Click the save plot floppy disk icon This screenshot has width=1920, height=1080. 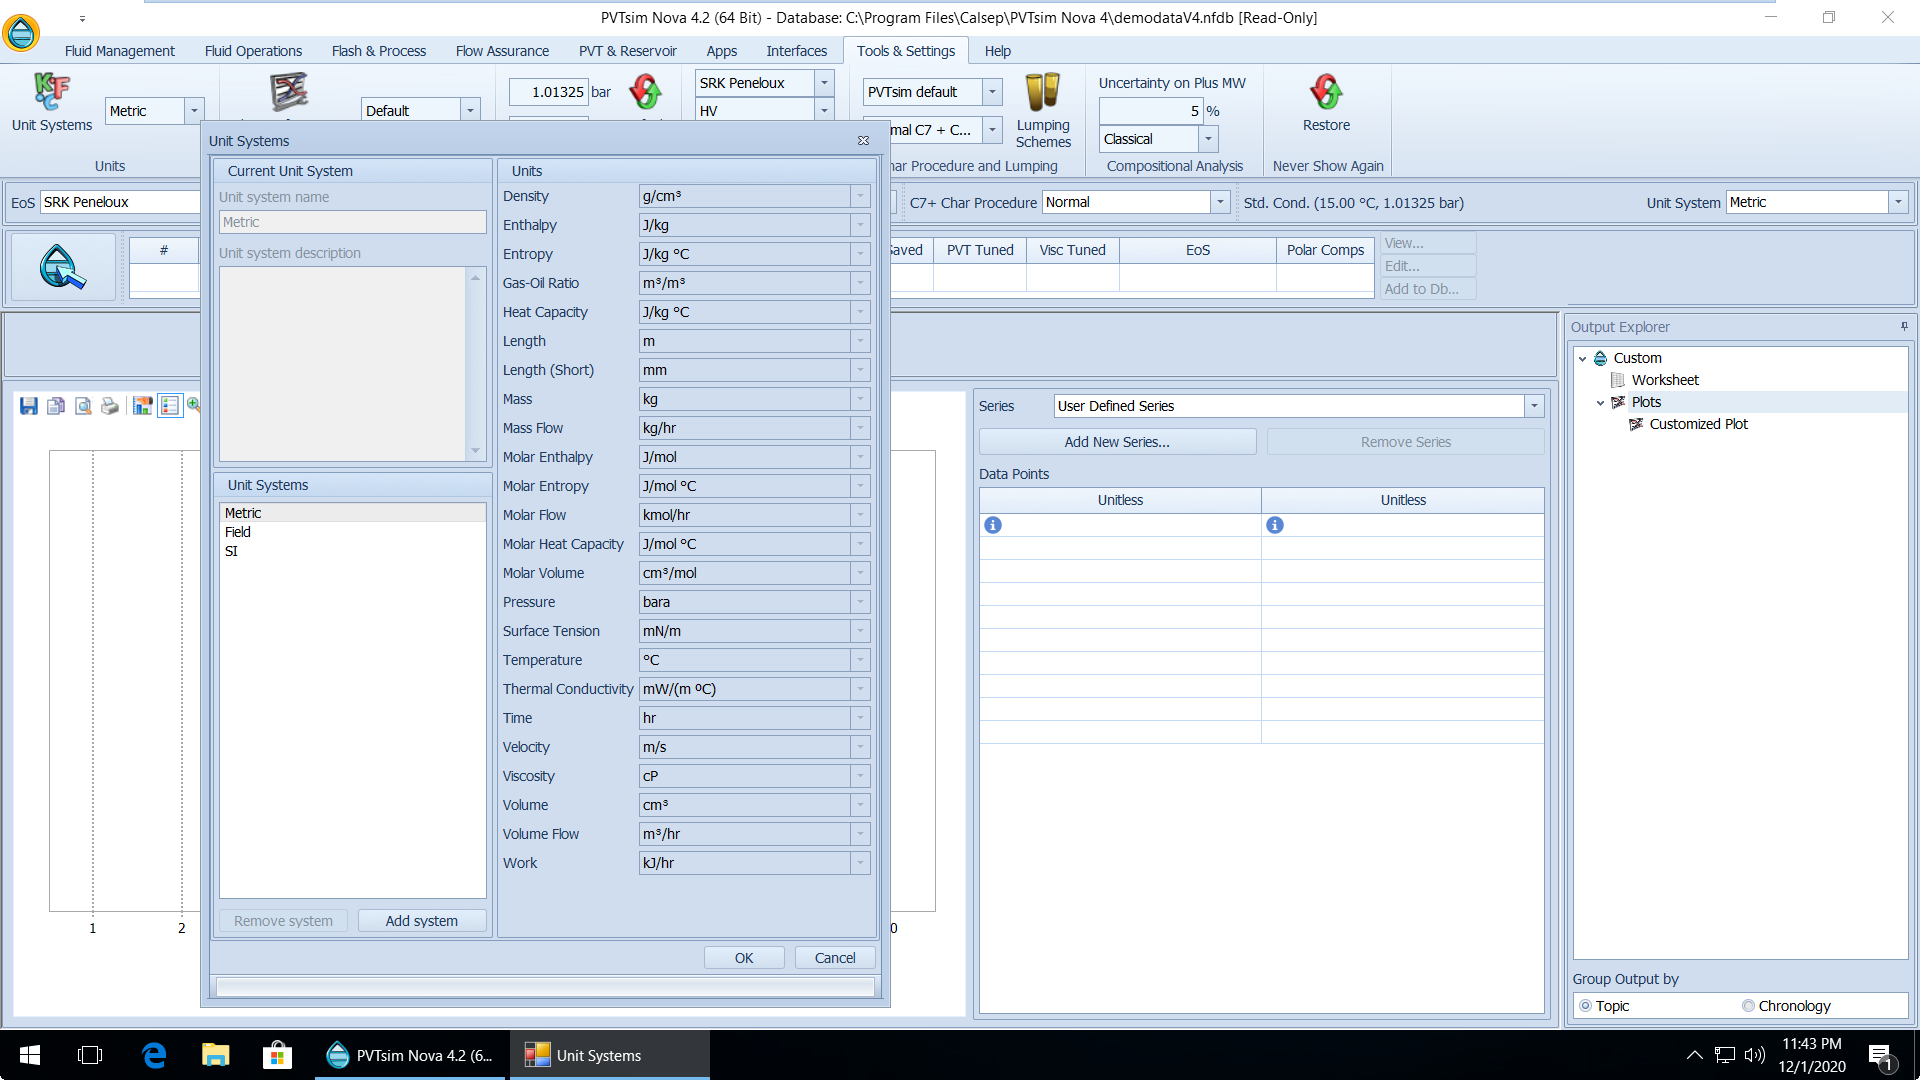pyautogui.click(x=29, y=405)
